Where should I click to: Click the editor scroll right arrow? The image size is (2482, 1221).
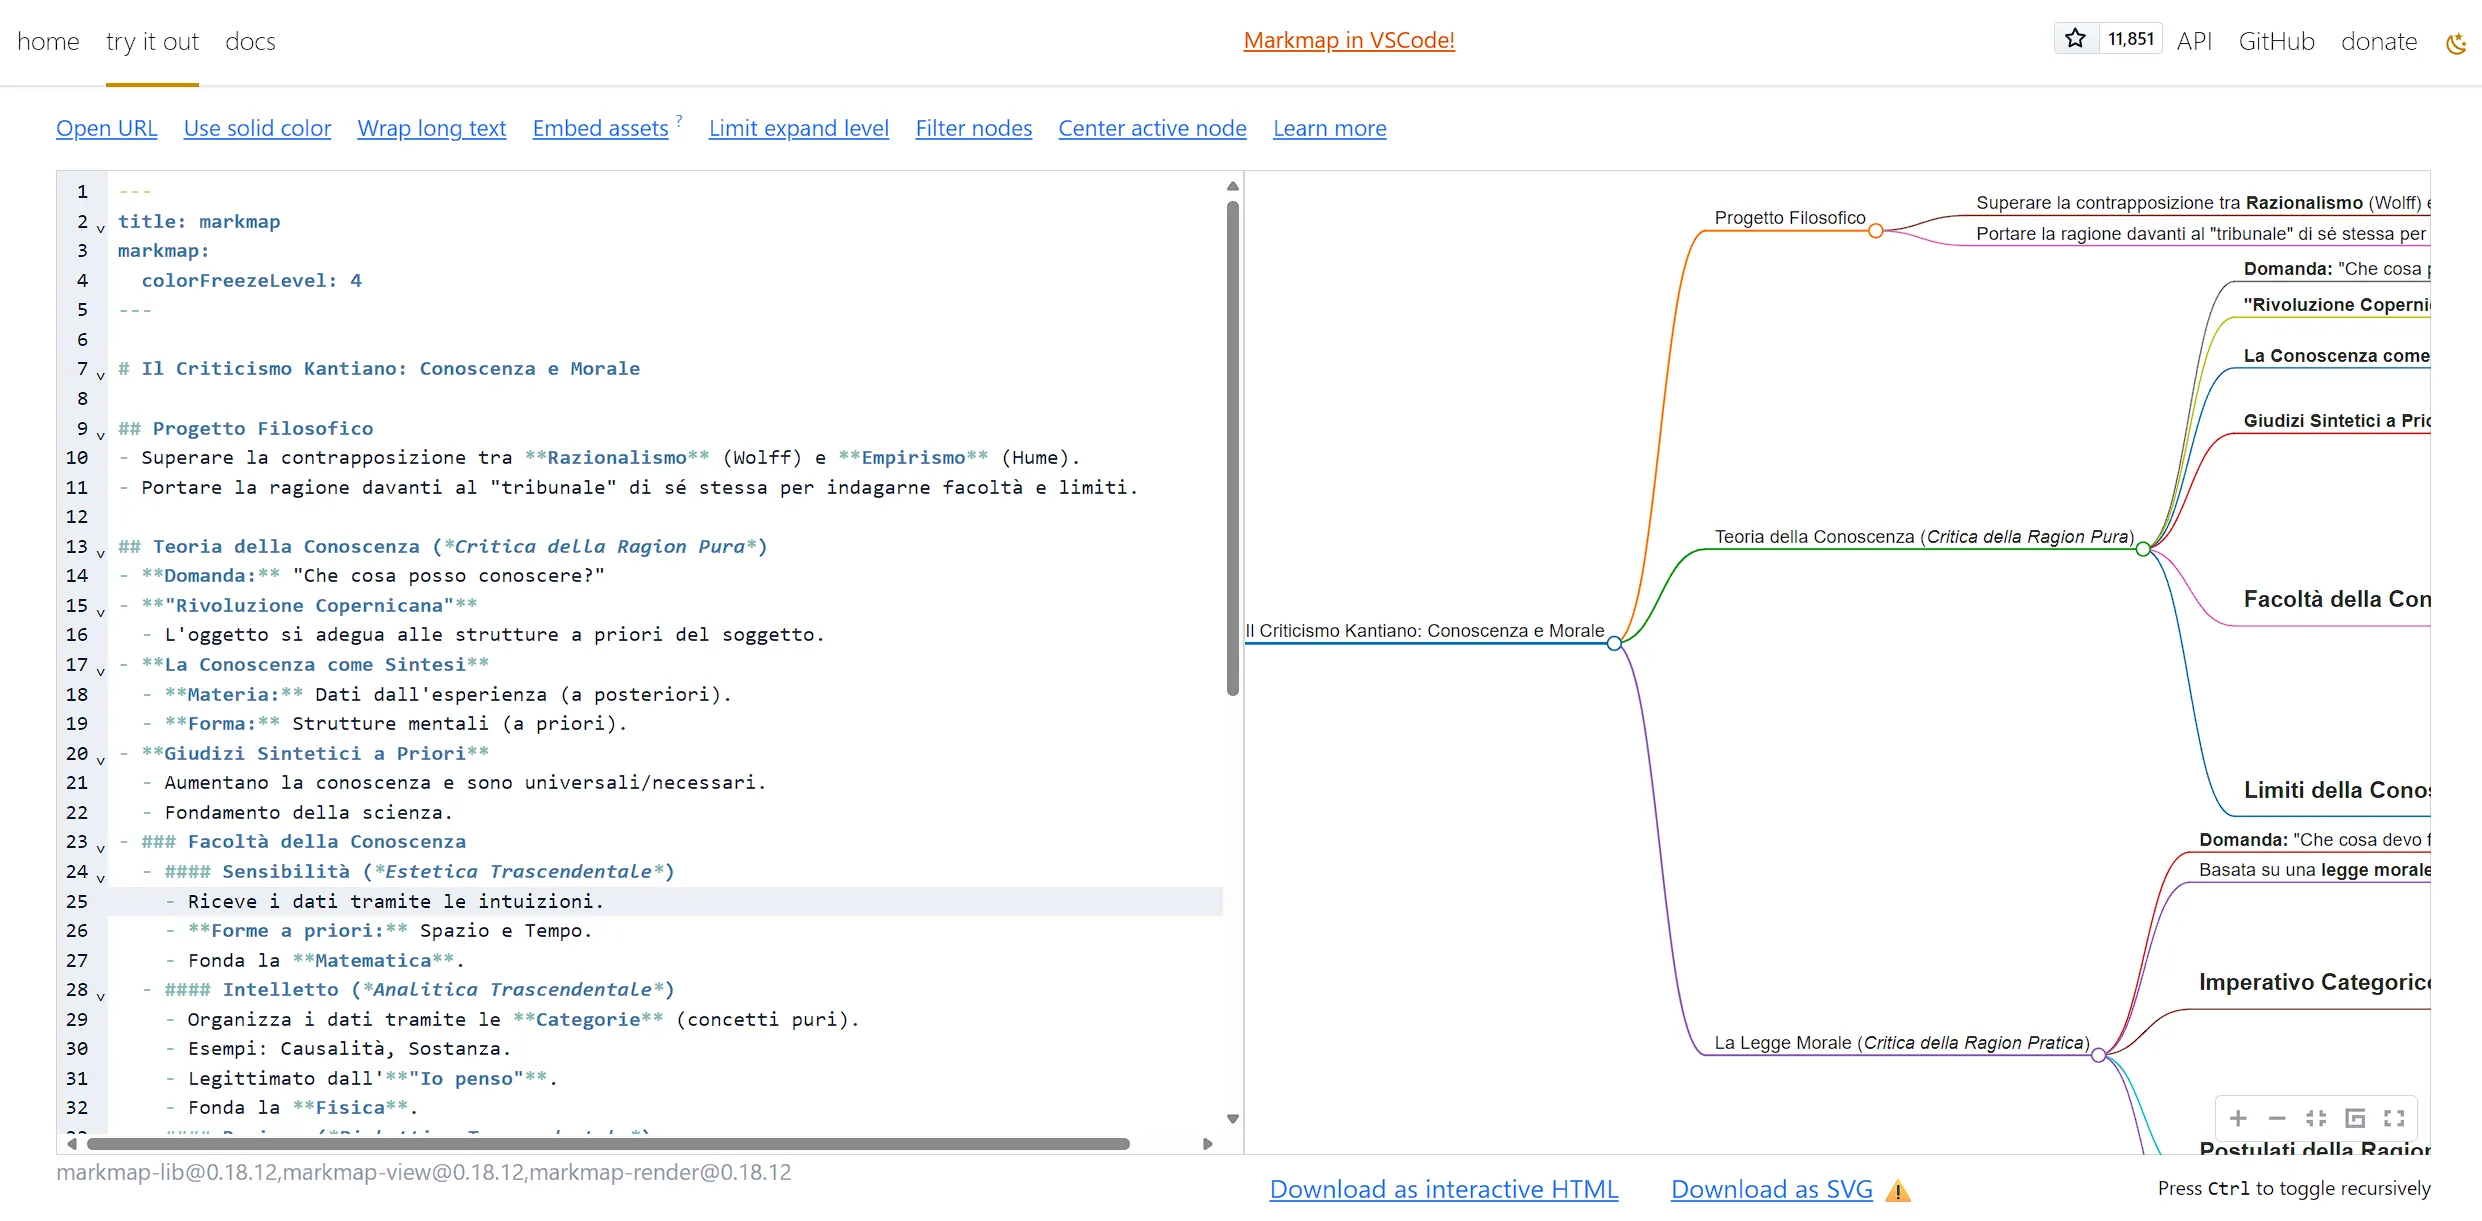point(1207,1143)
